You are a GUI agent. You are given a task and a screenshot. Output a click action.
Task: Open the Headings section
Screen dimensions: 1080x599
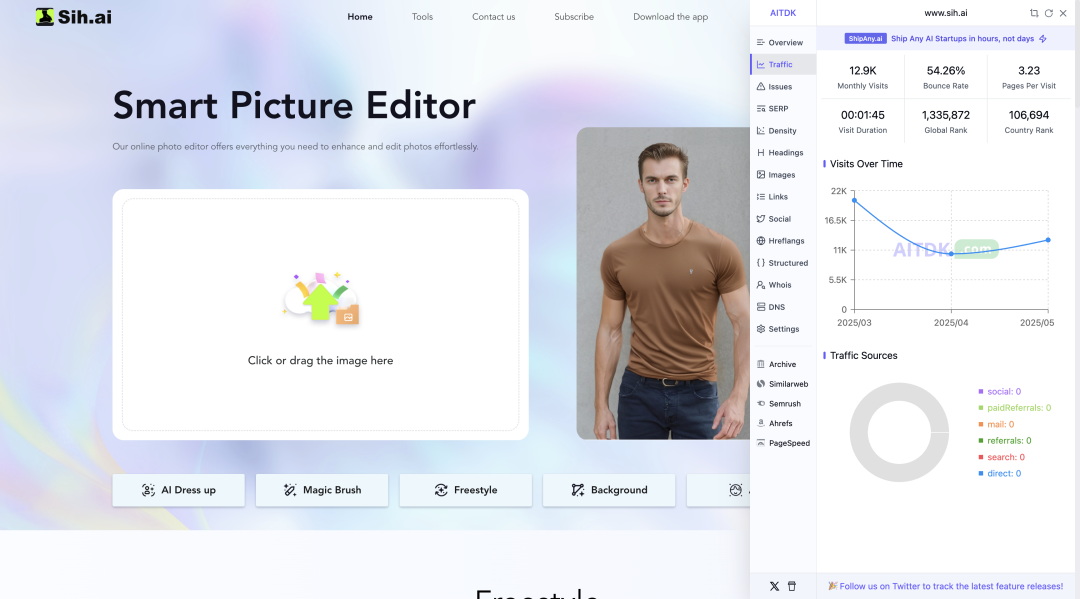[782, 153]
